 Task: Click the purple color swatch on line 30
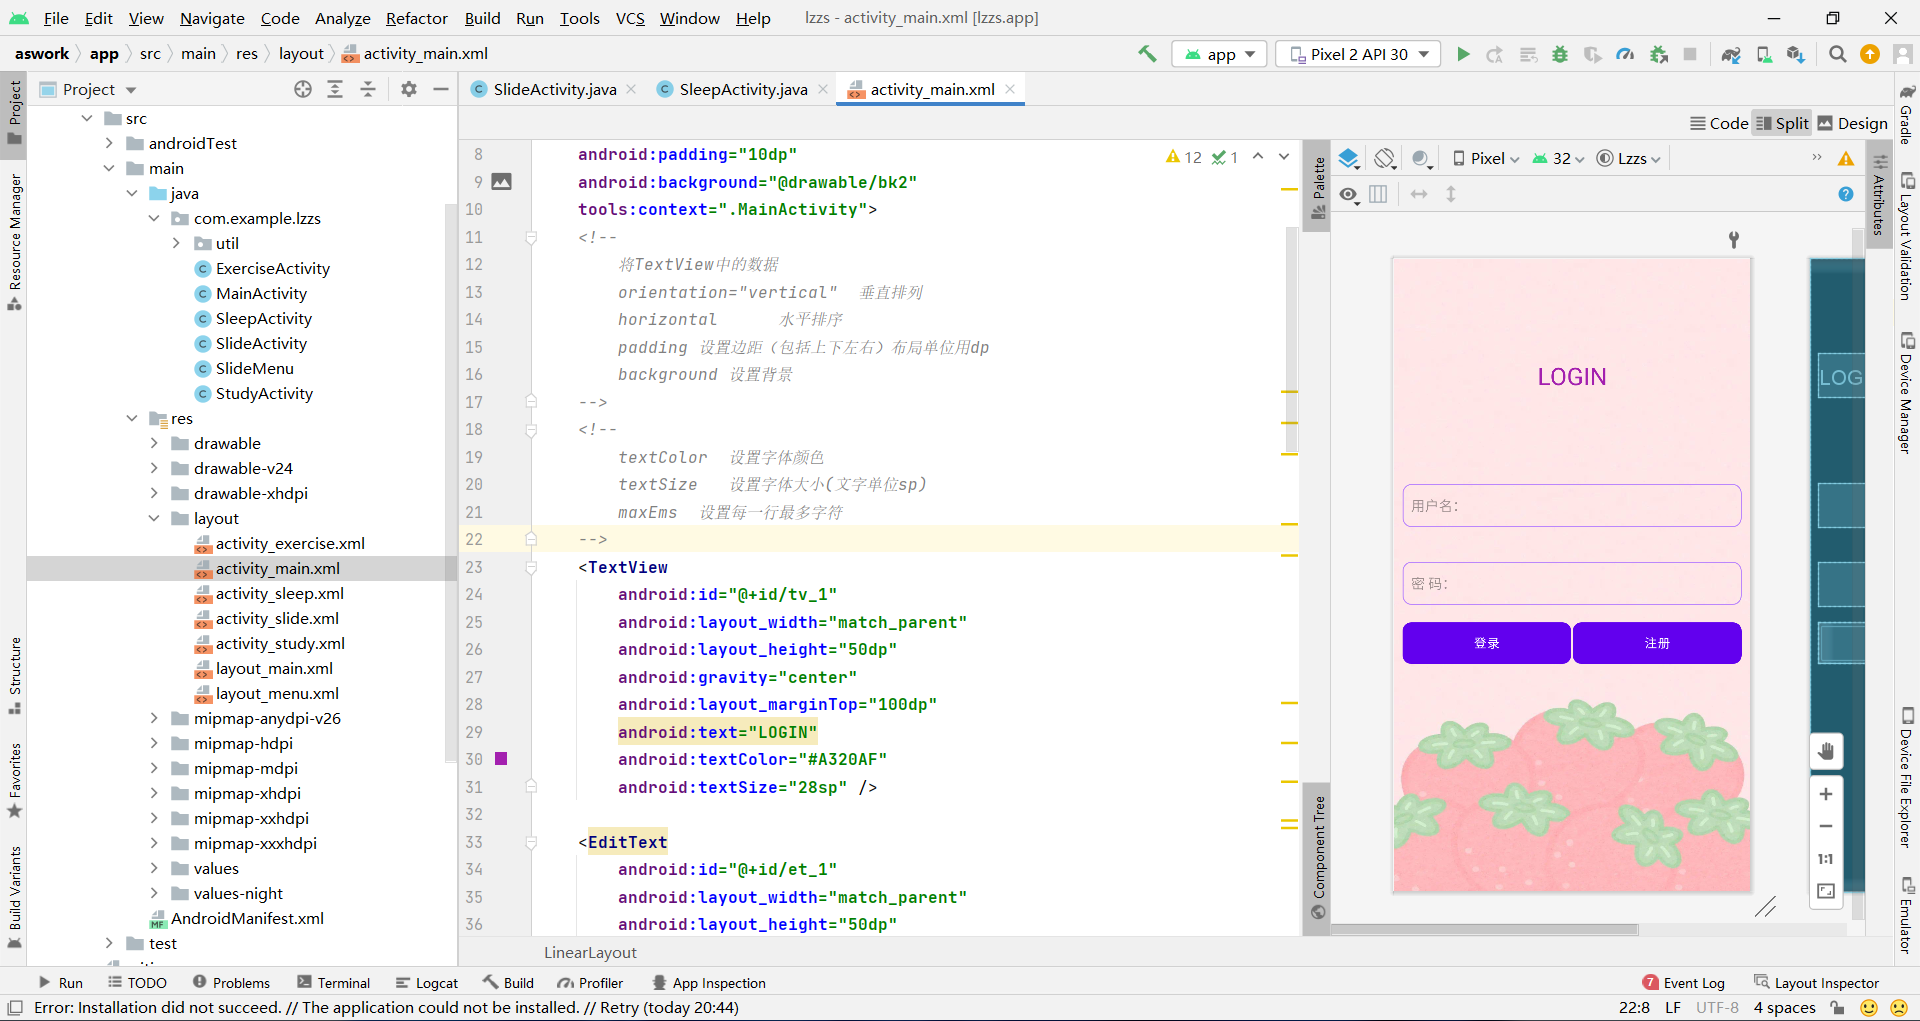coord(501,759)
